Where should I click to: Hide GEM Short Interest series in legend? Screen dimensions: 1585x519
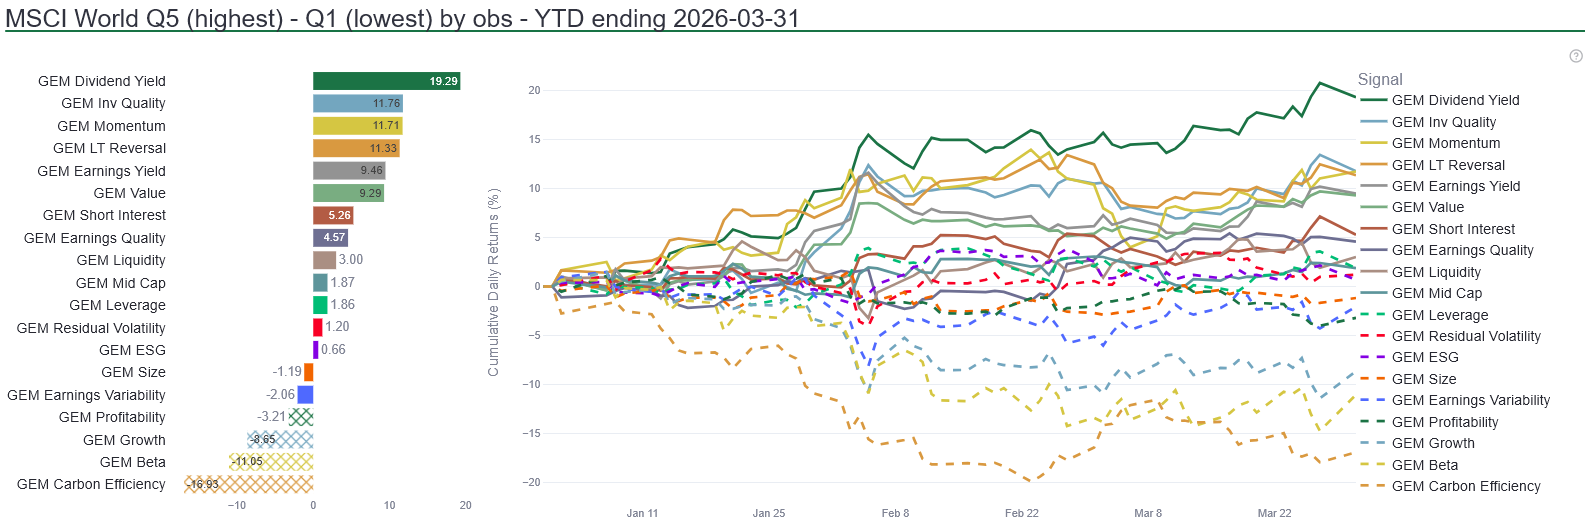pyautogui.click(x=1452, y=229)
